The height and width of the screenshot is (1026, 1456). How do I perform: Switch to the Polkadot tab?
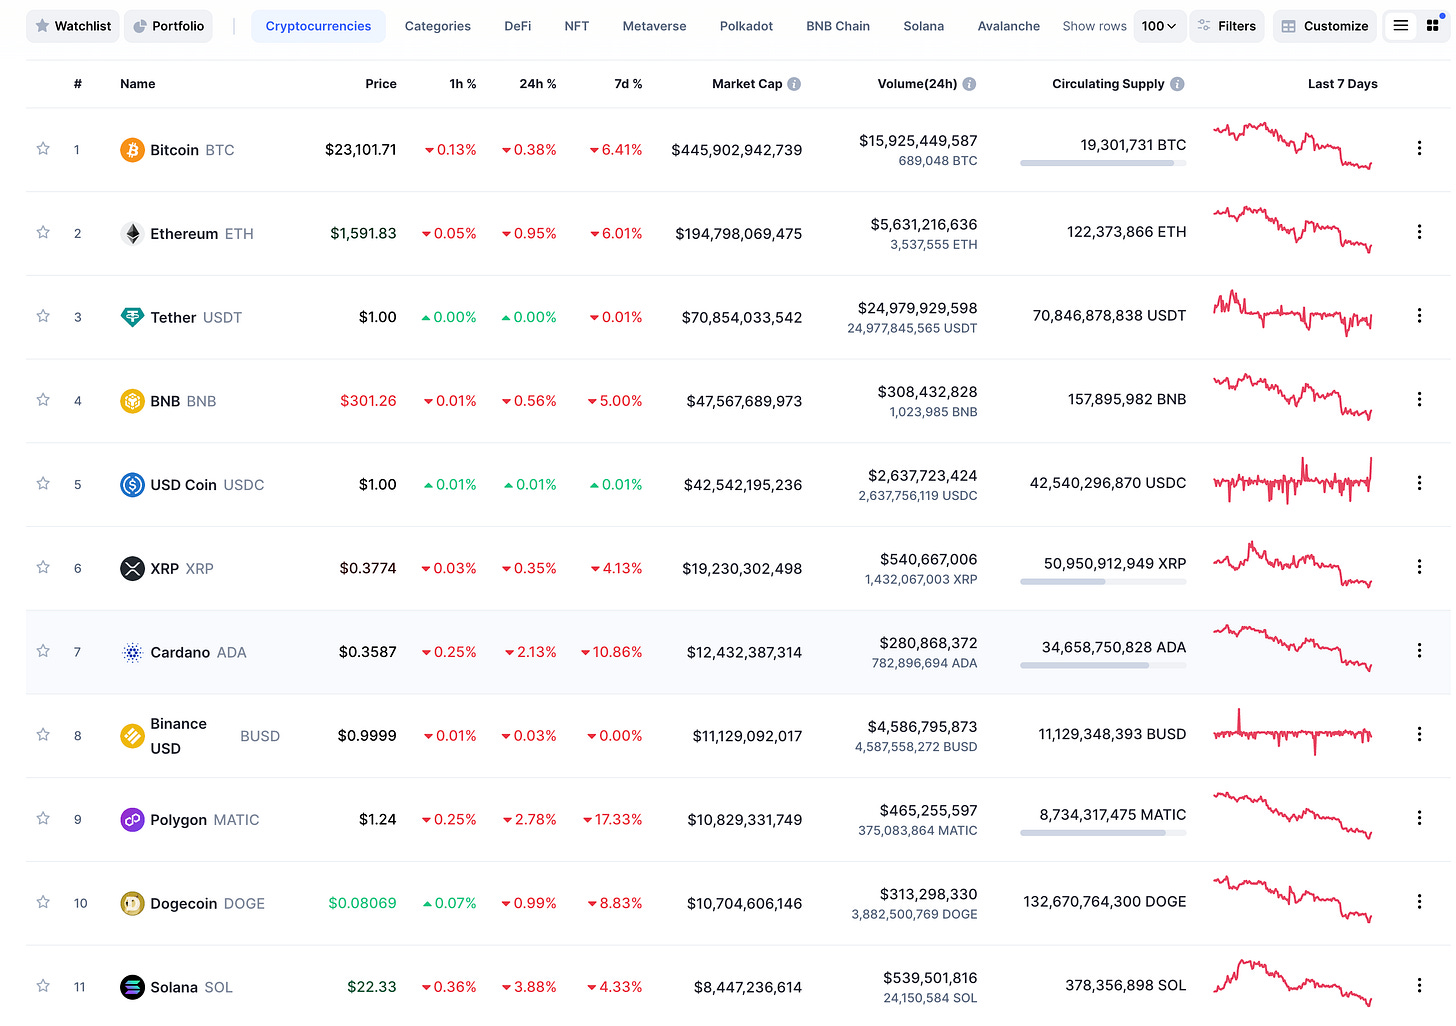pyautogui.click(x=746, y=26)
